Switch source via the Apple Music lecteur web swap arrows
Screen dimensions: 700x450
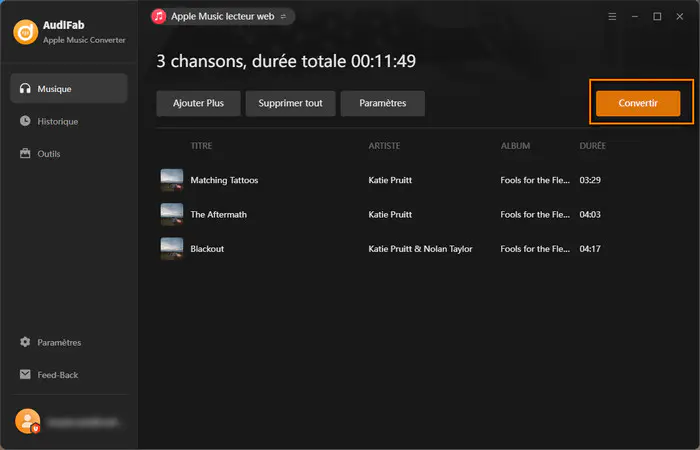283,17
